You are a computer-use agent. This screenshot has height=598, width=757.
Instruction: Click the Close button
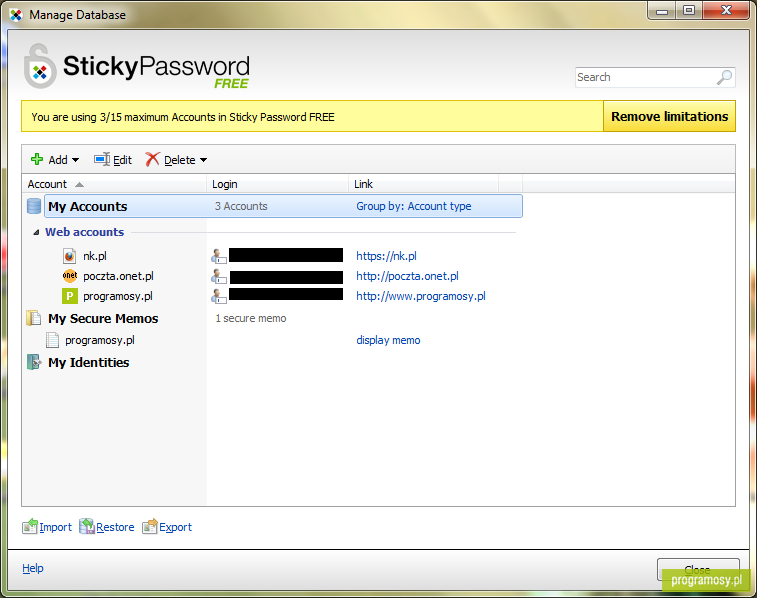pyautogui.click(x=698, y=570)
